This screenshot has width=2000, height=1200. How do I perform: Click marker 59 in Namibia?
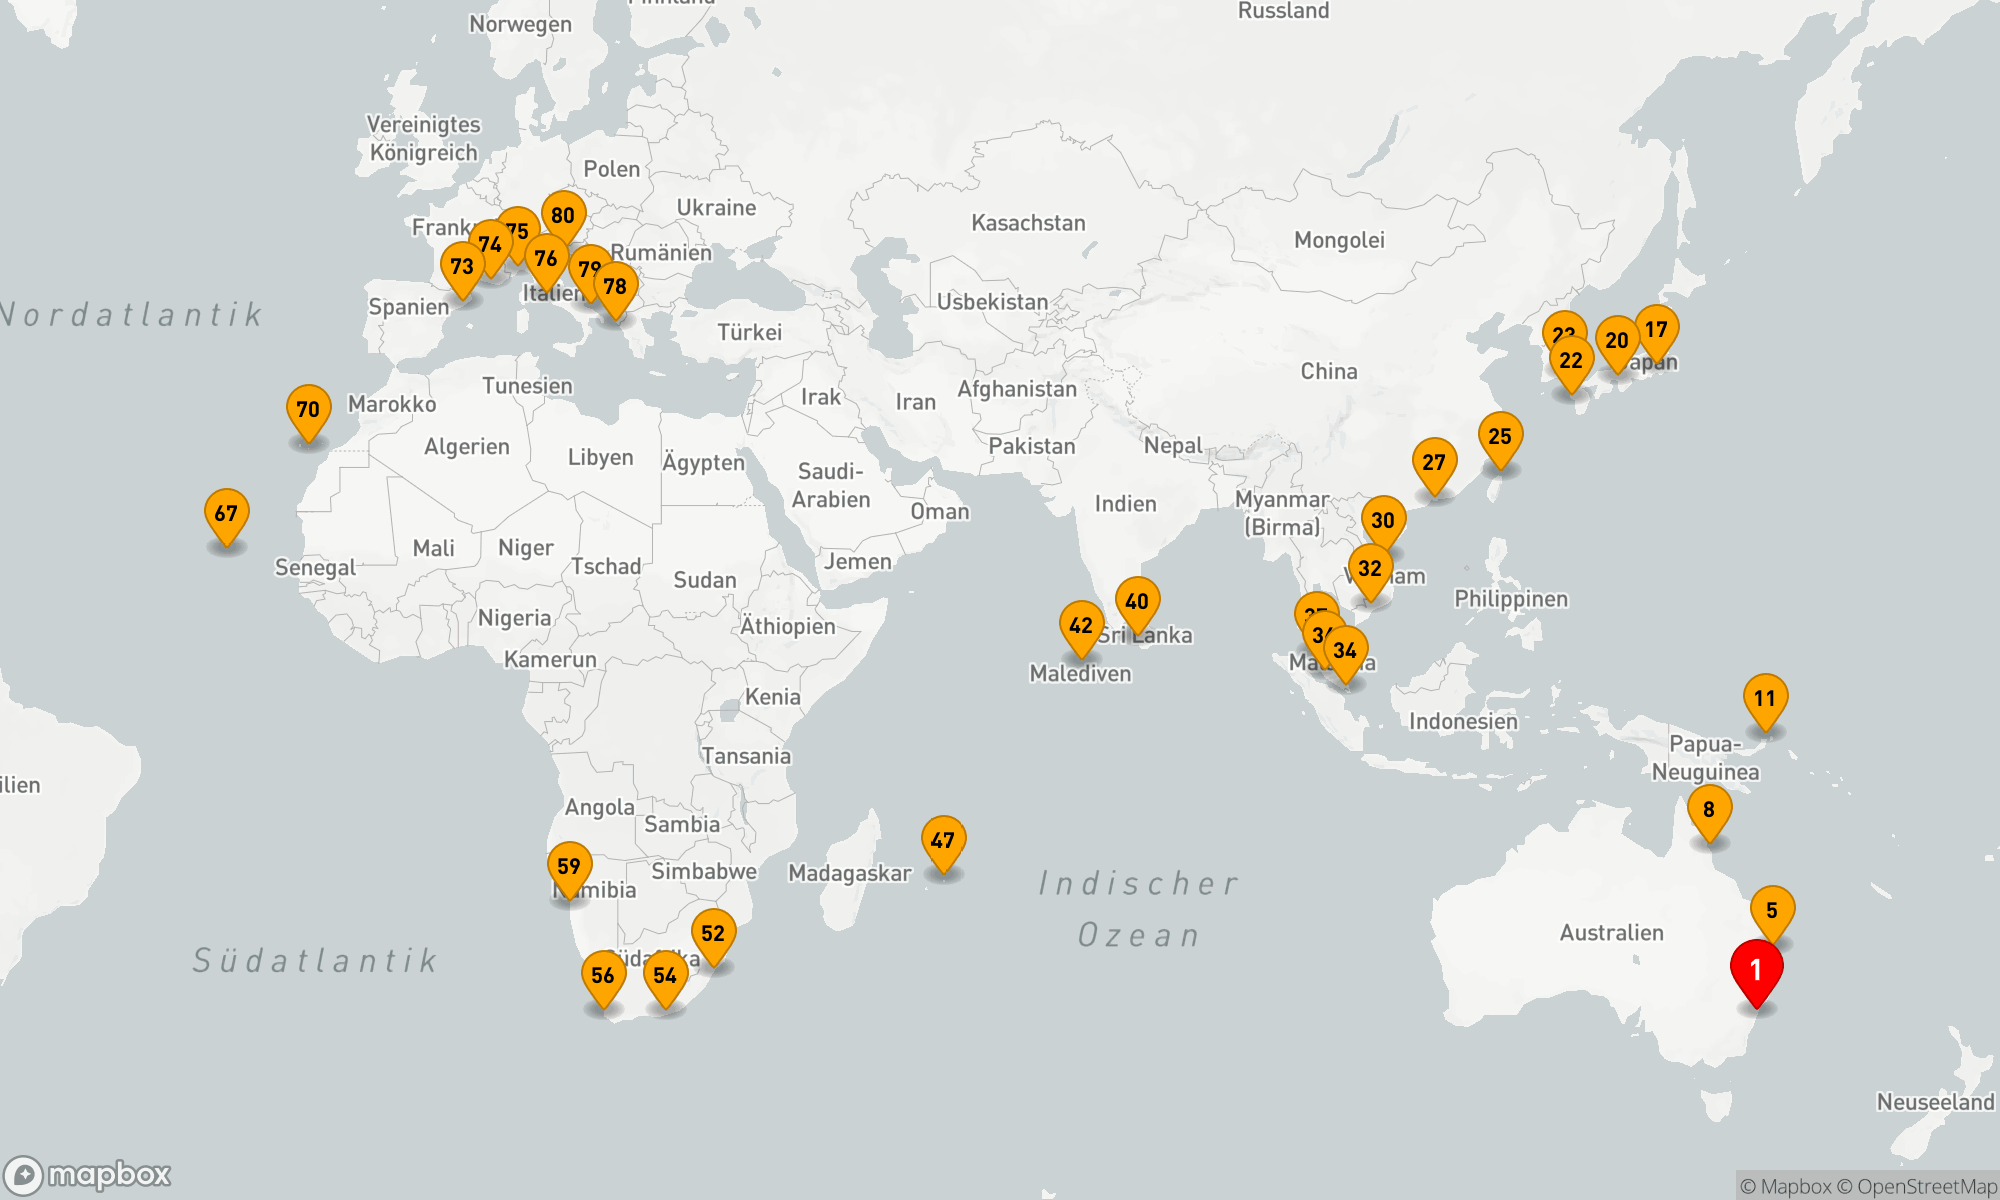coord(569,866)
